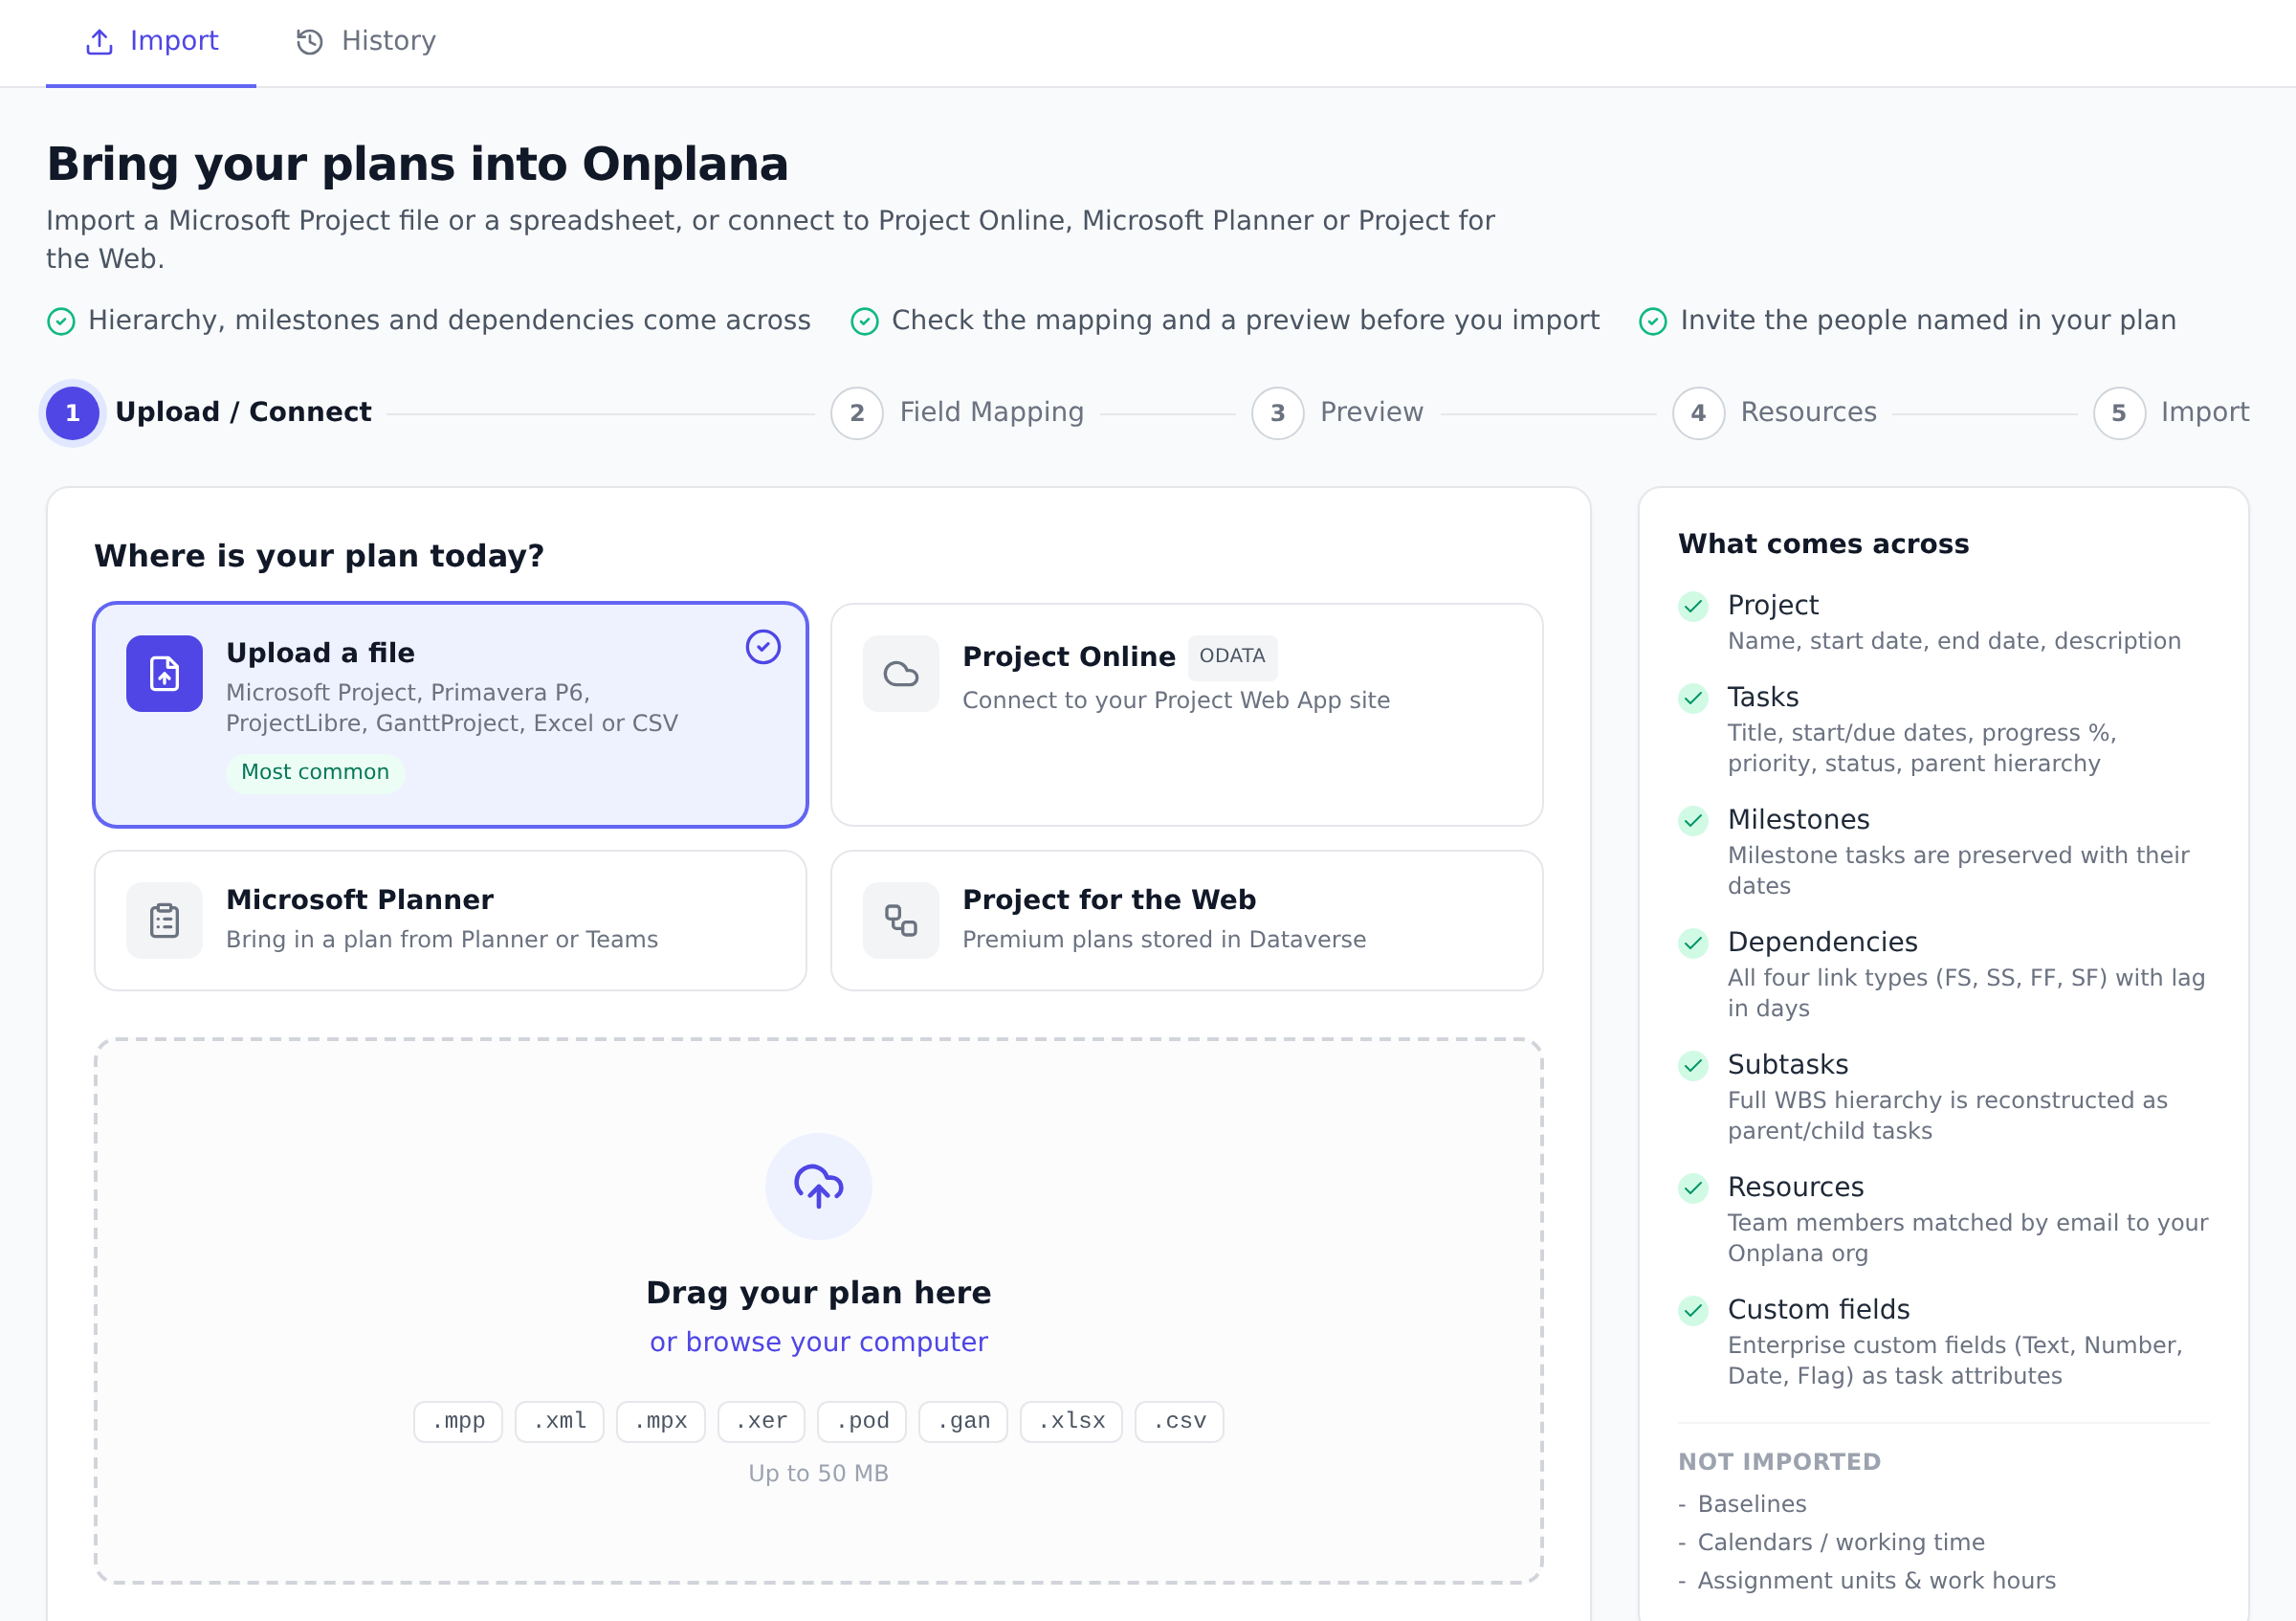Click the History clock icon

click(x=310, y=42)
